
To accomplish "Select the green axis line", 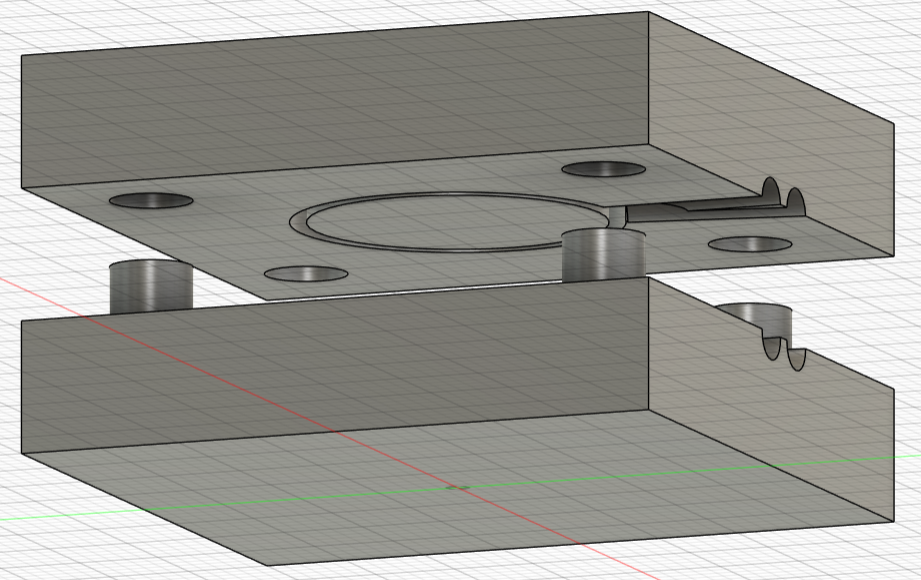I will point(460,487).
